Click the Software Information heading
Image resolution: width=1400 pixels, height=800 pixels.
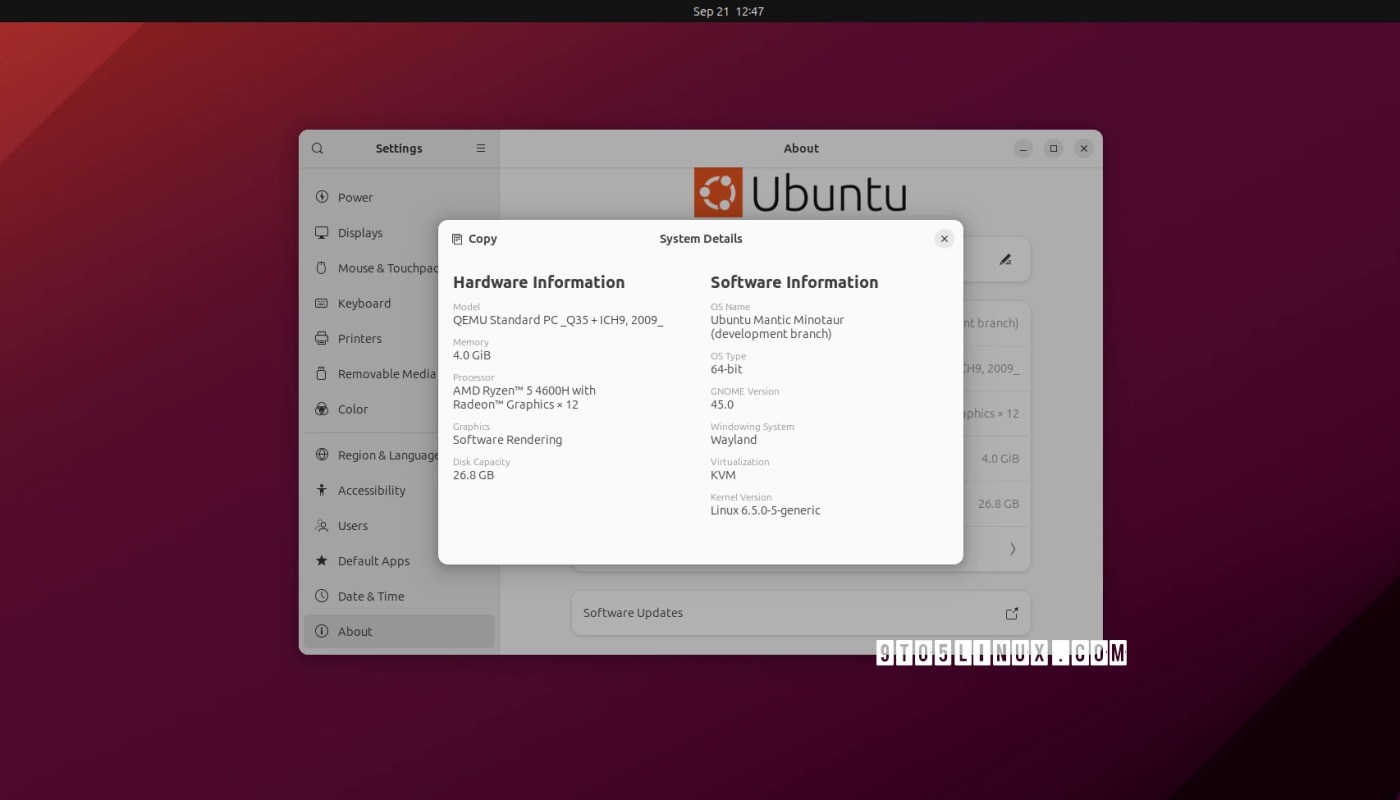794,282
